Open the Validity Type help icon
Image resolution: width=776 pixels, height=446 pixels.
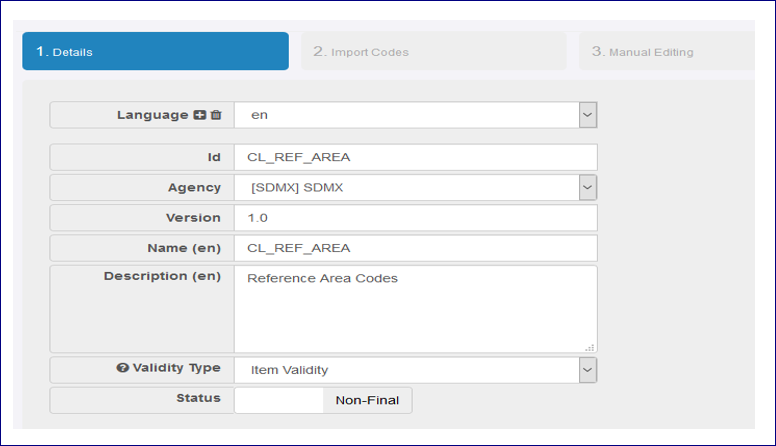tap(123, 369)
